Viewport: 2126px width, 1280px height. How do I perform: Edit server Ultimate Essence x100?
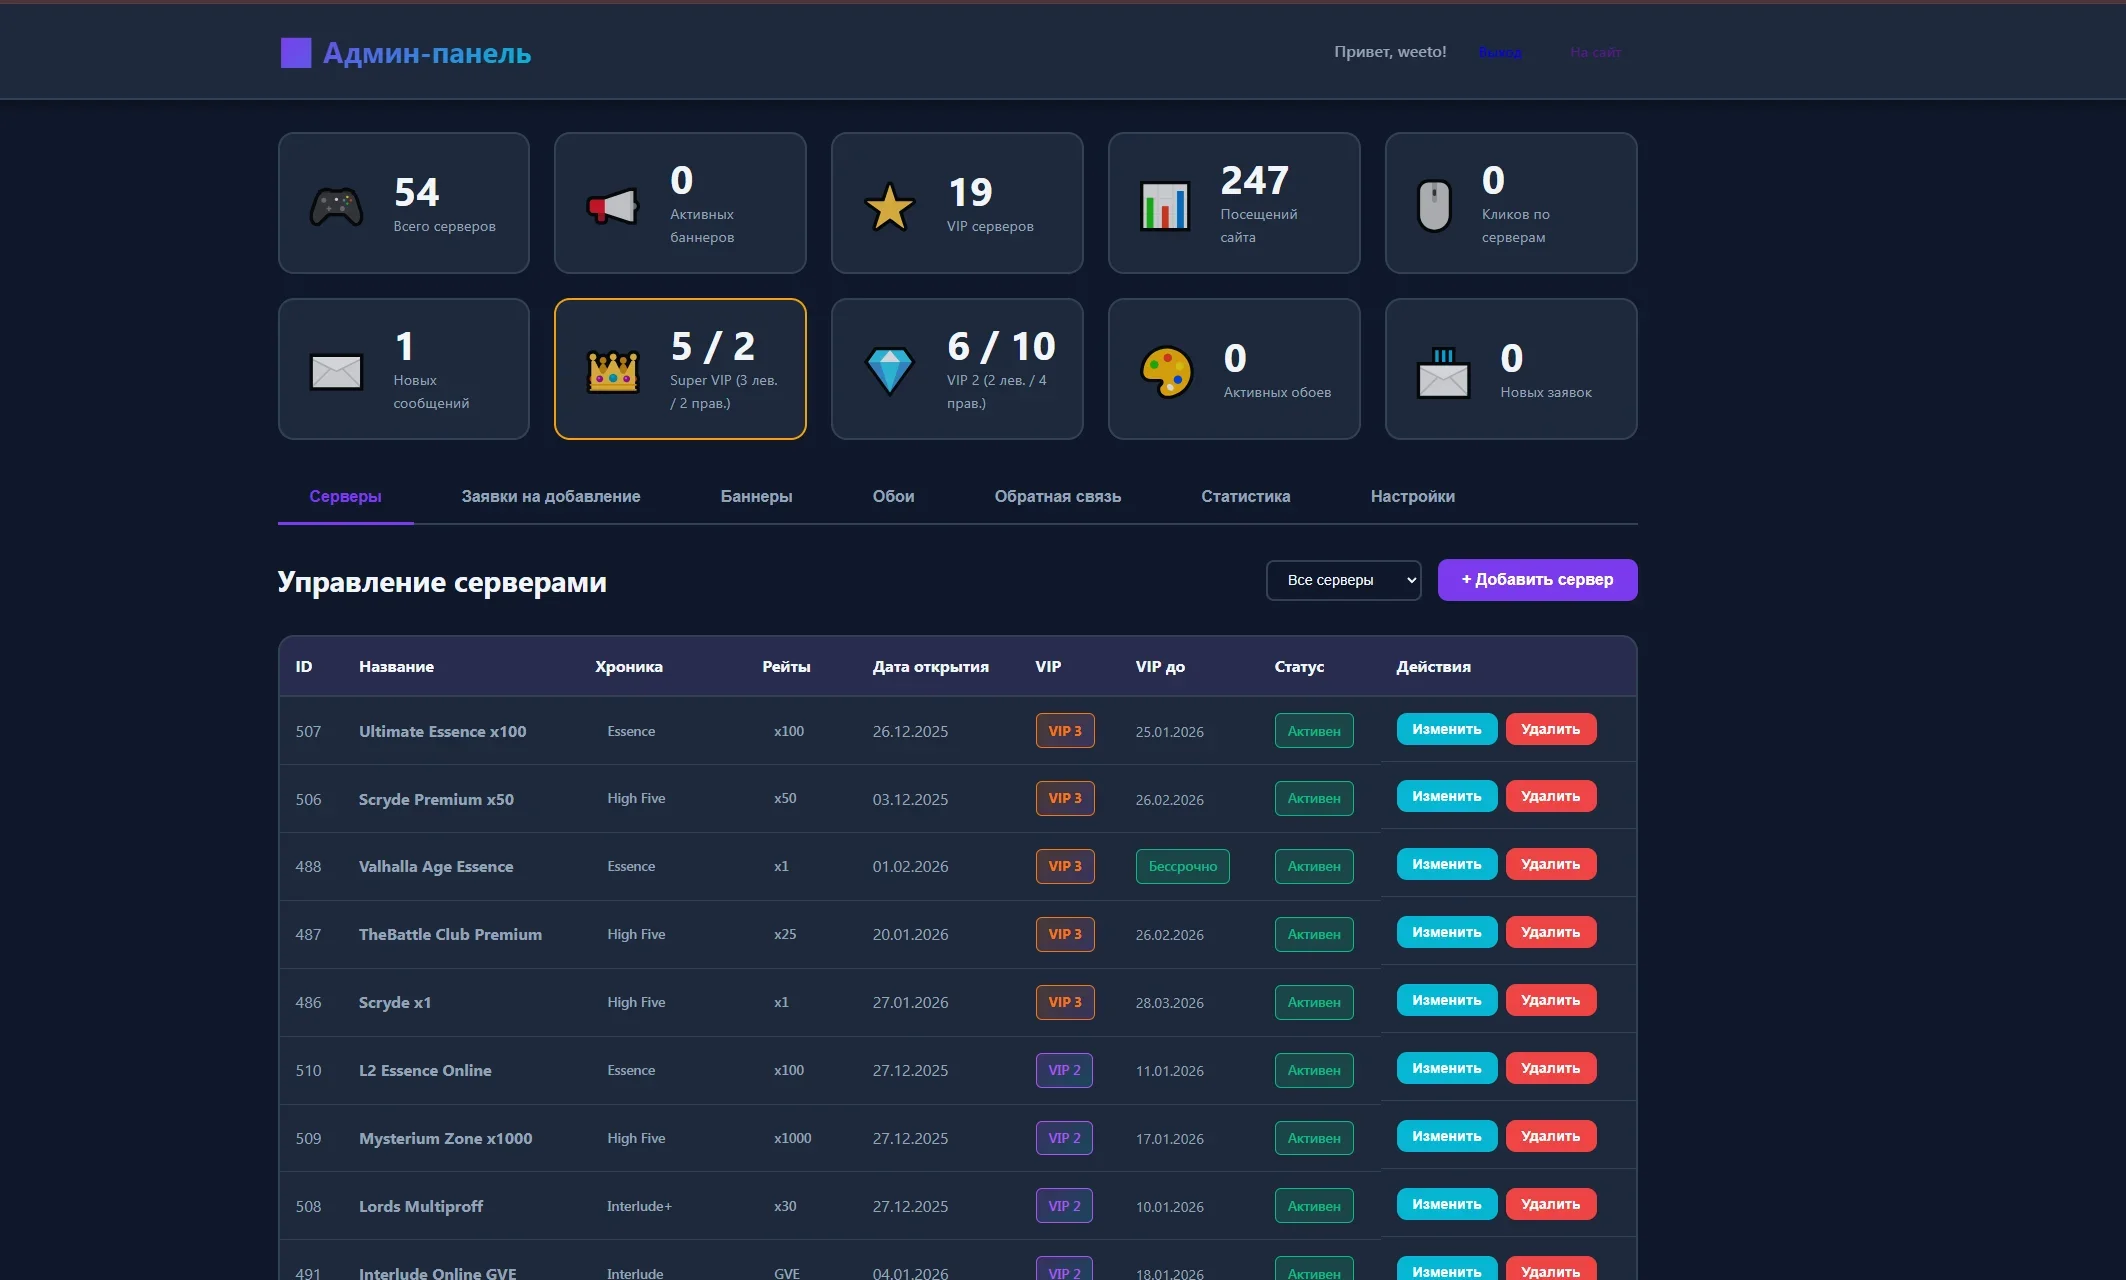point(1446,729)
